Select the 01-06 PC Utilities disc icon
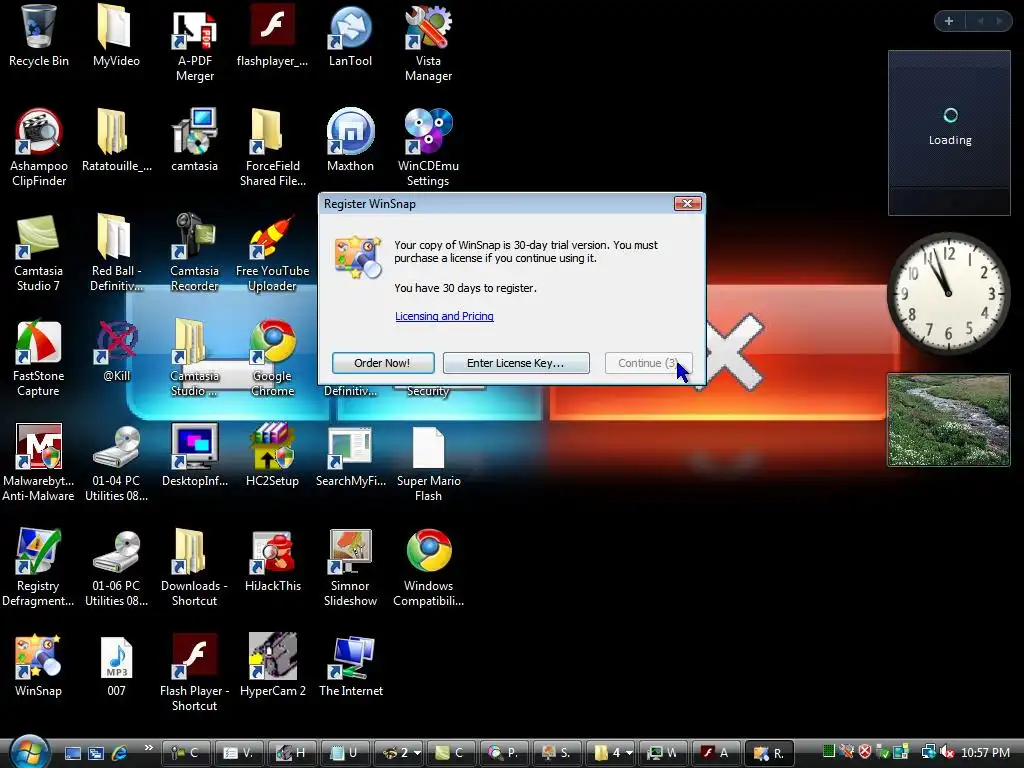The width and height of the screenshot is (1024, 768). (116, 552)
